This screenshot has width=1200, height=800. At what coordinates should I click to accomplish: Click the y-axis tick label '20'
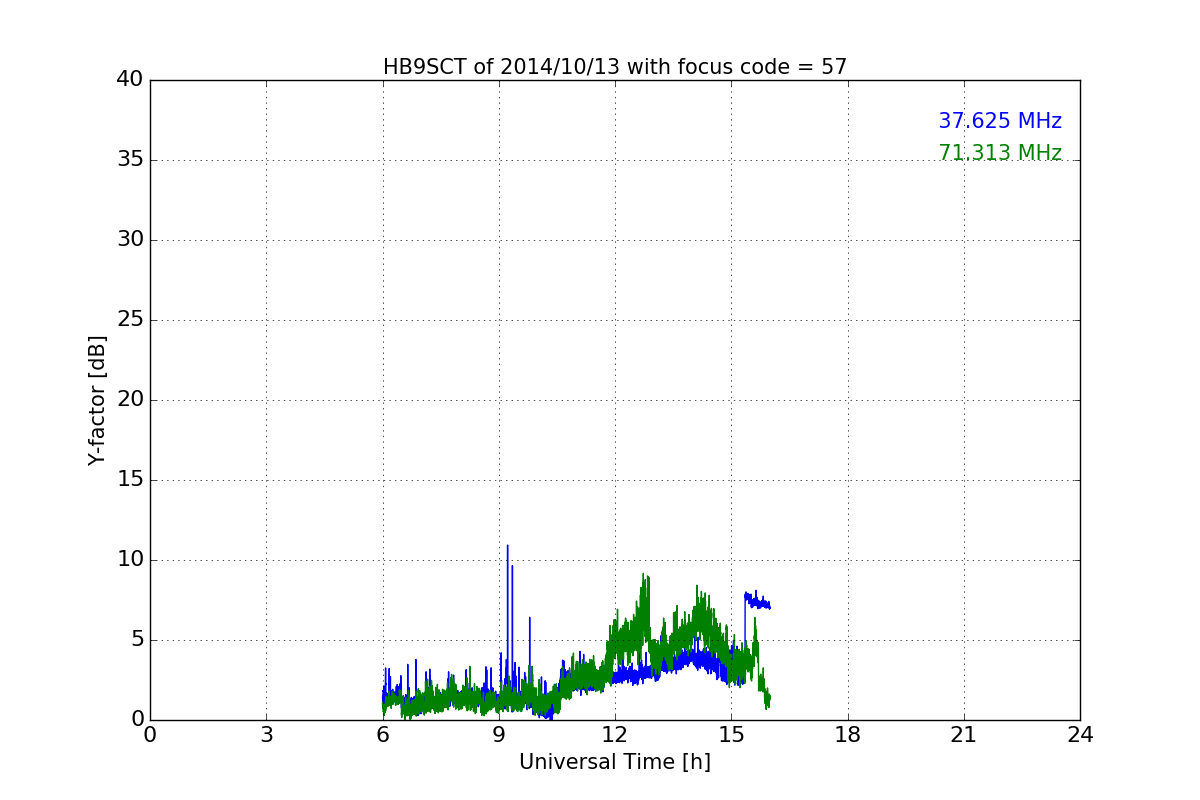130,400
